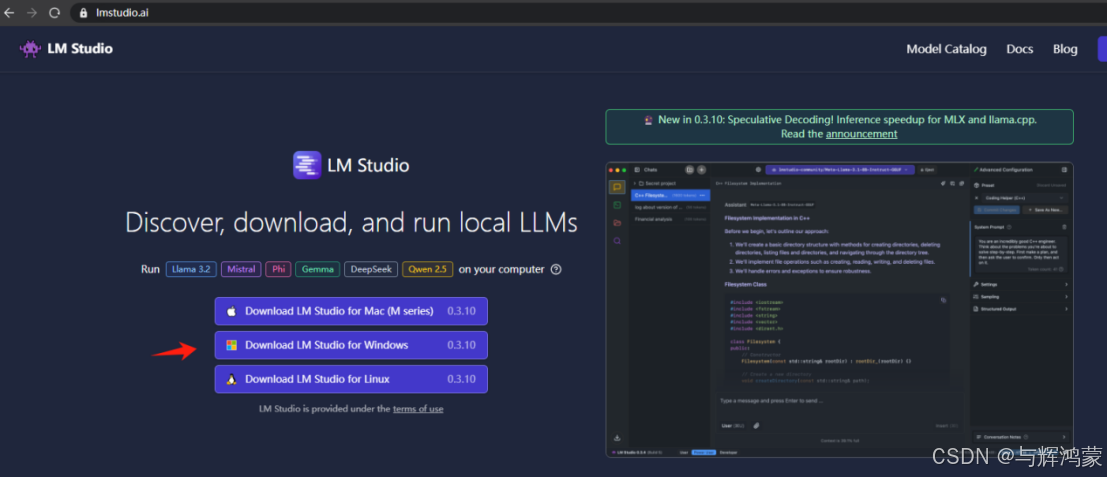This screenshot has height=477, width=1107.
Task: Open the Blog page
Action: 1065,49
